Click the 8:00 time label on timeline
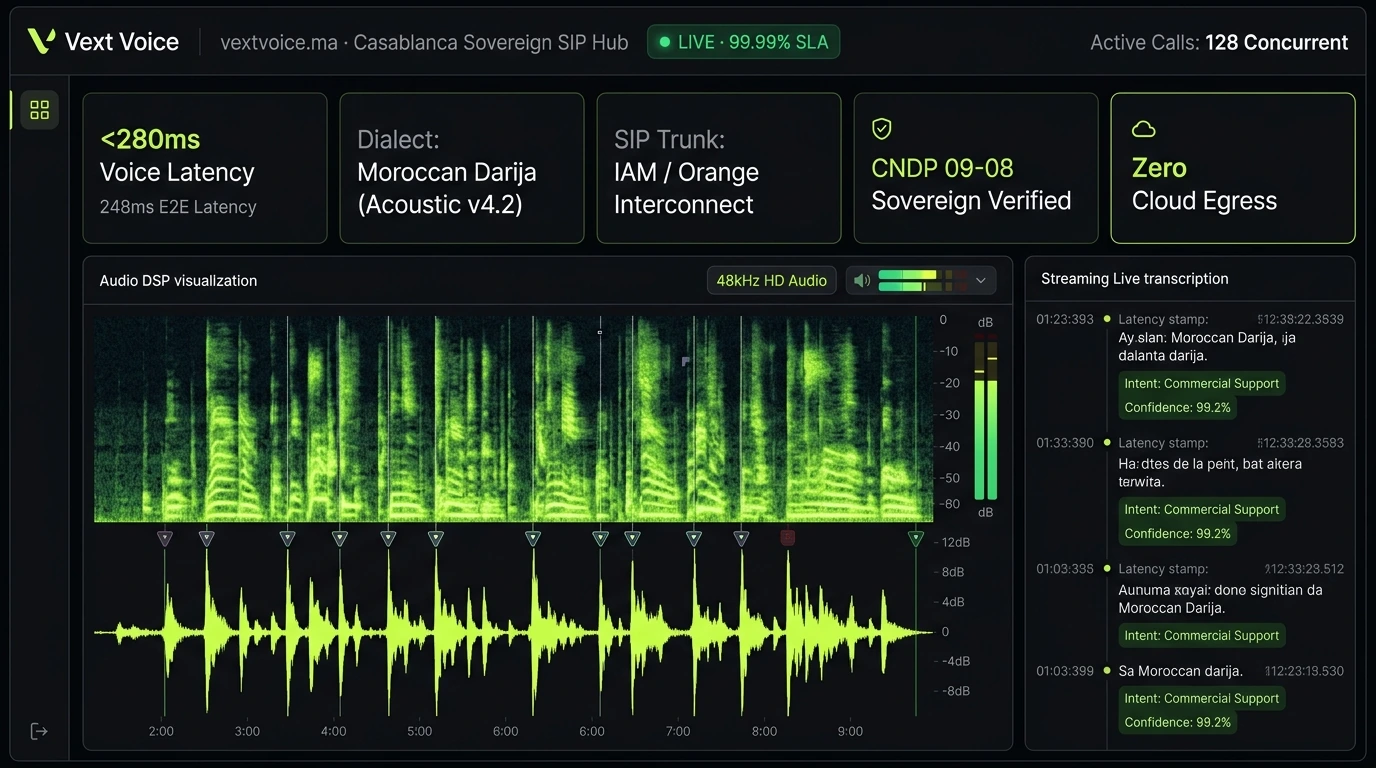1376x768 pixels. (764, 731)
